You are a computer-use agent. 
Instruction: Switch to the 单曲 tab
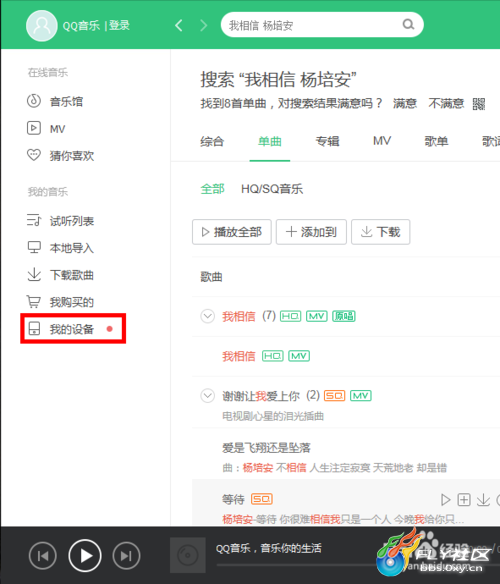pos(270,141)
